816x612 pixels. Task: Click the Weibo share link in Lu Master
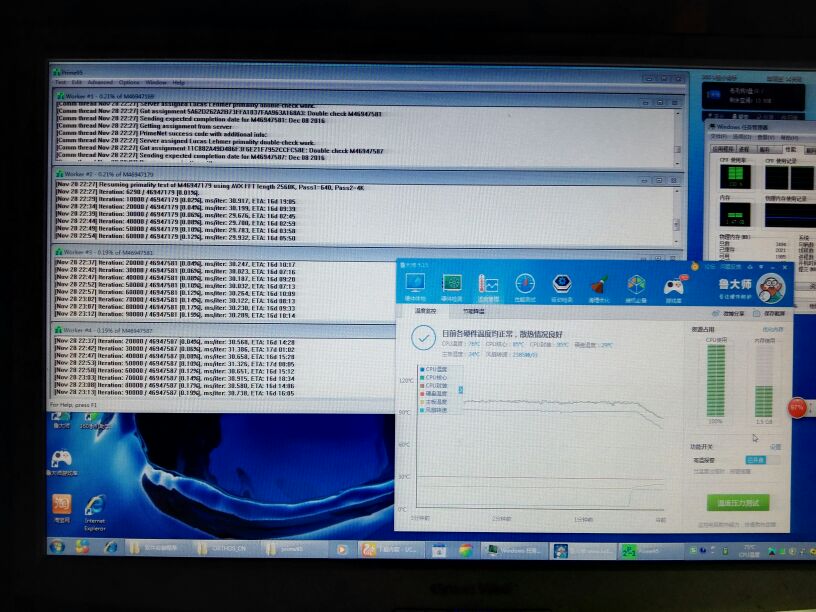pyautogui.click(x=729, y=314)
